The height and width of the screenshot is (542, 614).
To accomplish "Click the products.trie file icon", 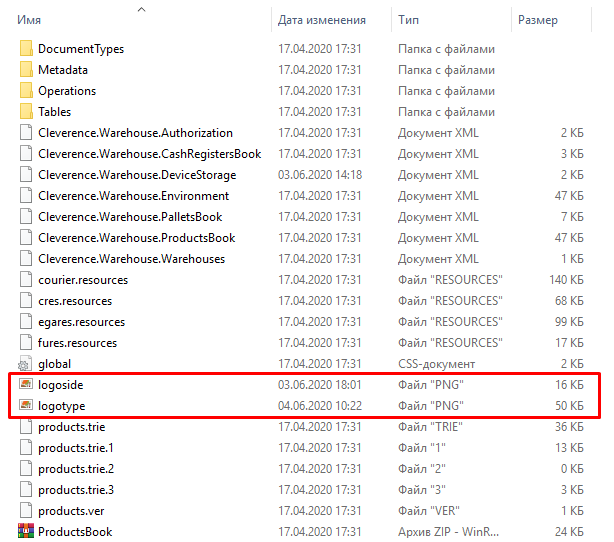I will coord(26,426).
